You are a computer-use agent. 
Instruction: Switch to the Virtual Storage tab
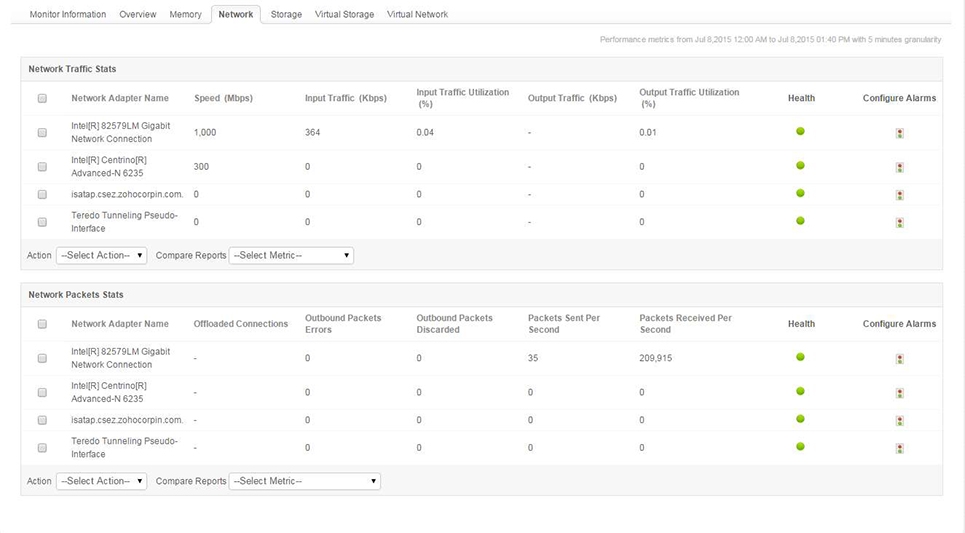click(344, 14)
